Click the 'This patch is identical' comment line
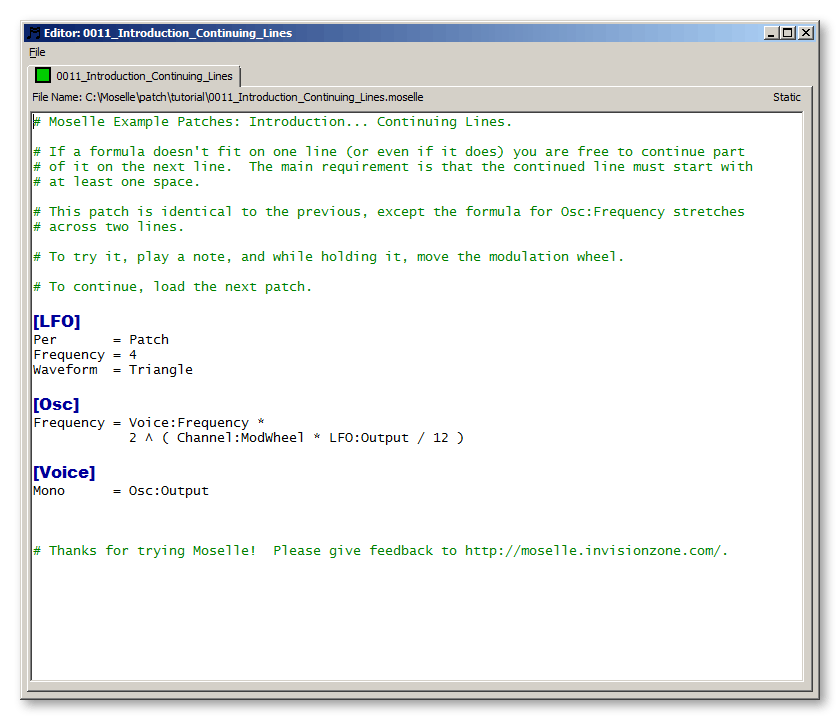Image resolution: width=840 pixels, height=720 pixels. (389, 212)
